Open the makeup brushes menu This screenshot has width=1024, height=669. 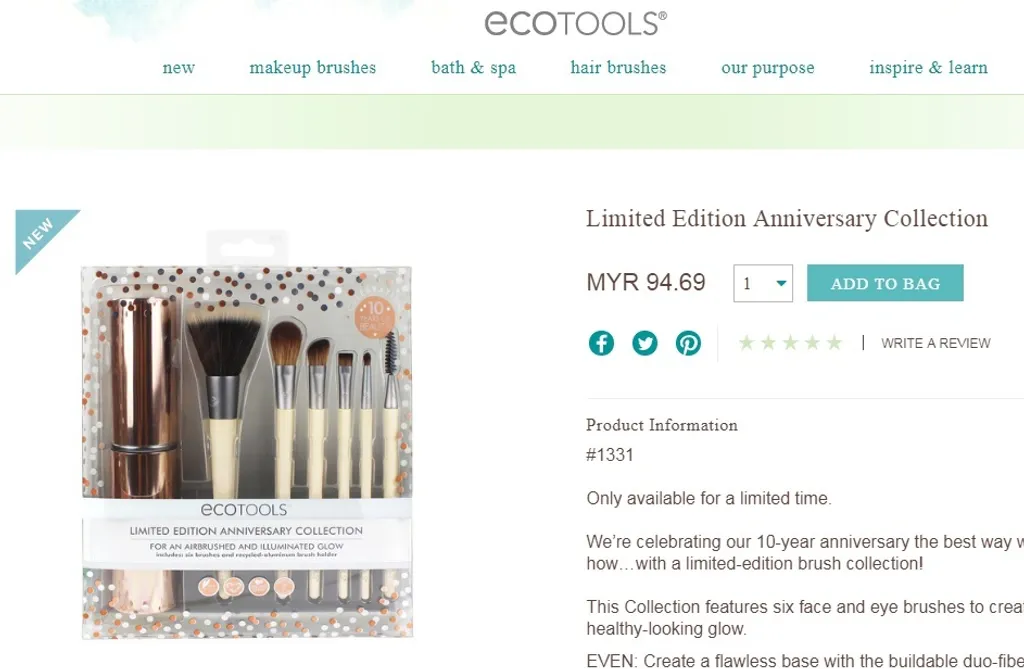point(313,67)
